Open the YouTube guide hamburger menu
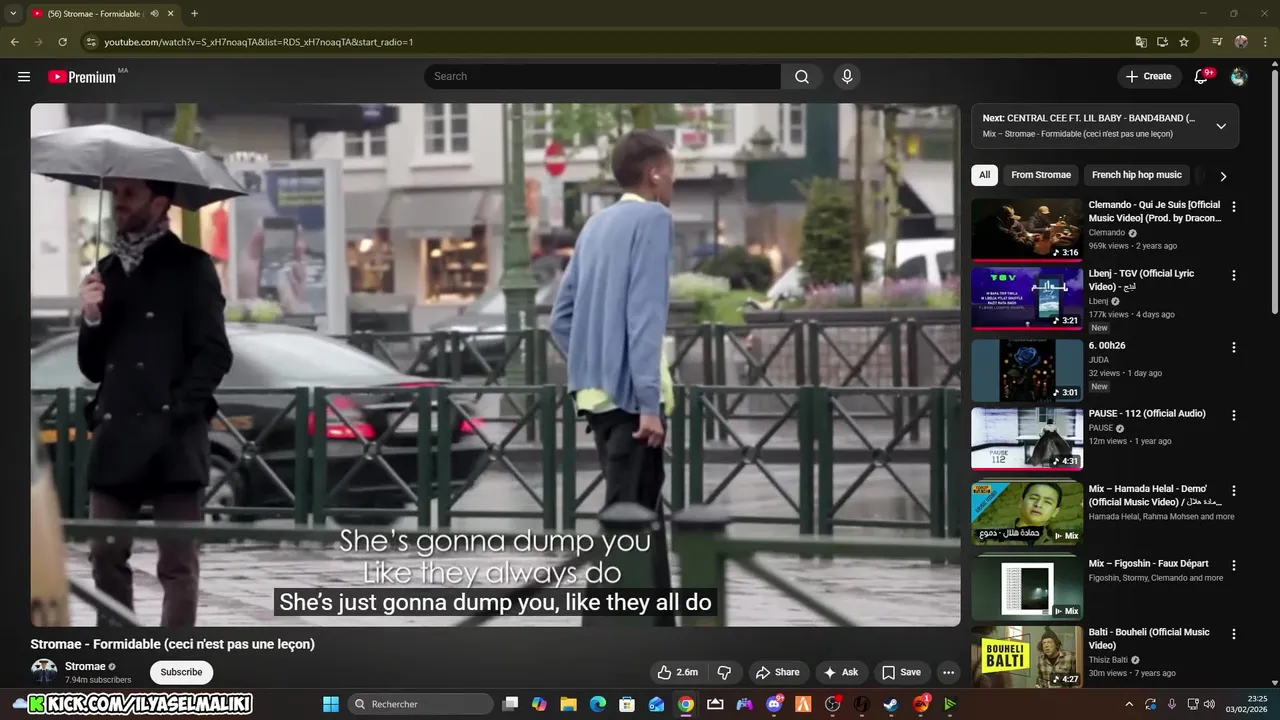1280x720 pixels. click(x=24, y=77)
